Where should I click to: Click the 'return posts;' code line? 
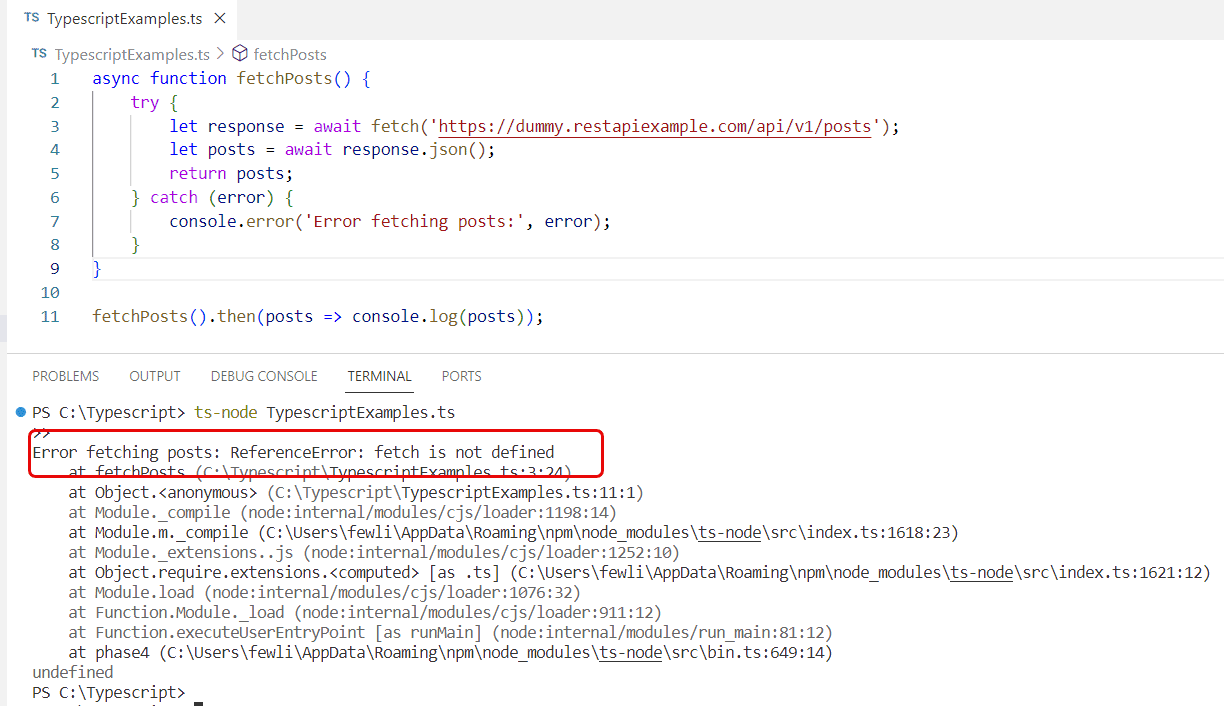pos(231,173)
